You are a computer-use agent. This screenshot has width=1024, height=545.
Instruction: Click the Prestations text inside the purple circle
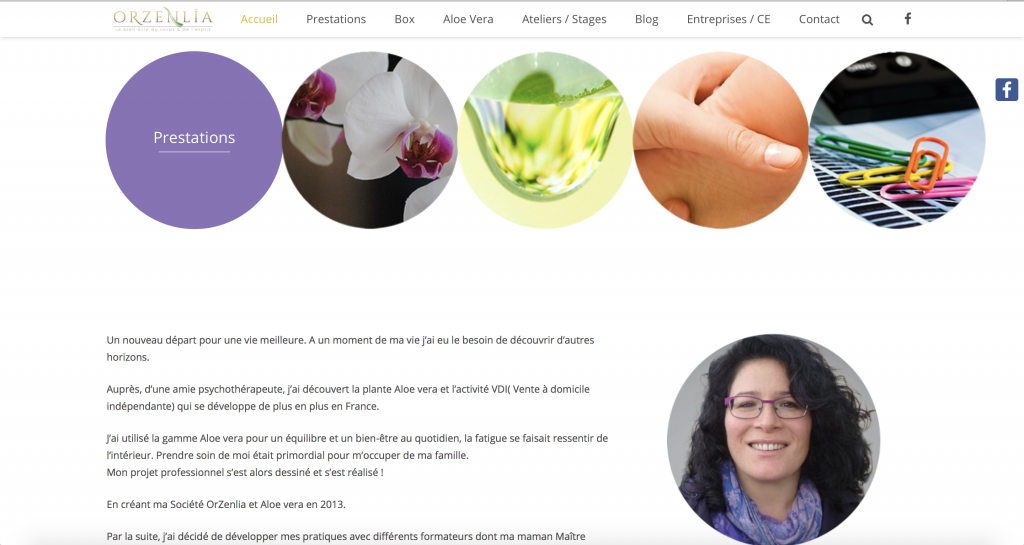(x=194, y=138)
